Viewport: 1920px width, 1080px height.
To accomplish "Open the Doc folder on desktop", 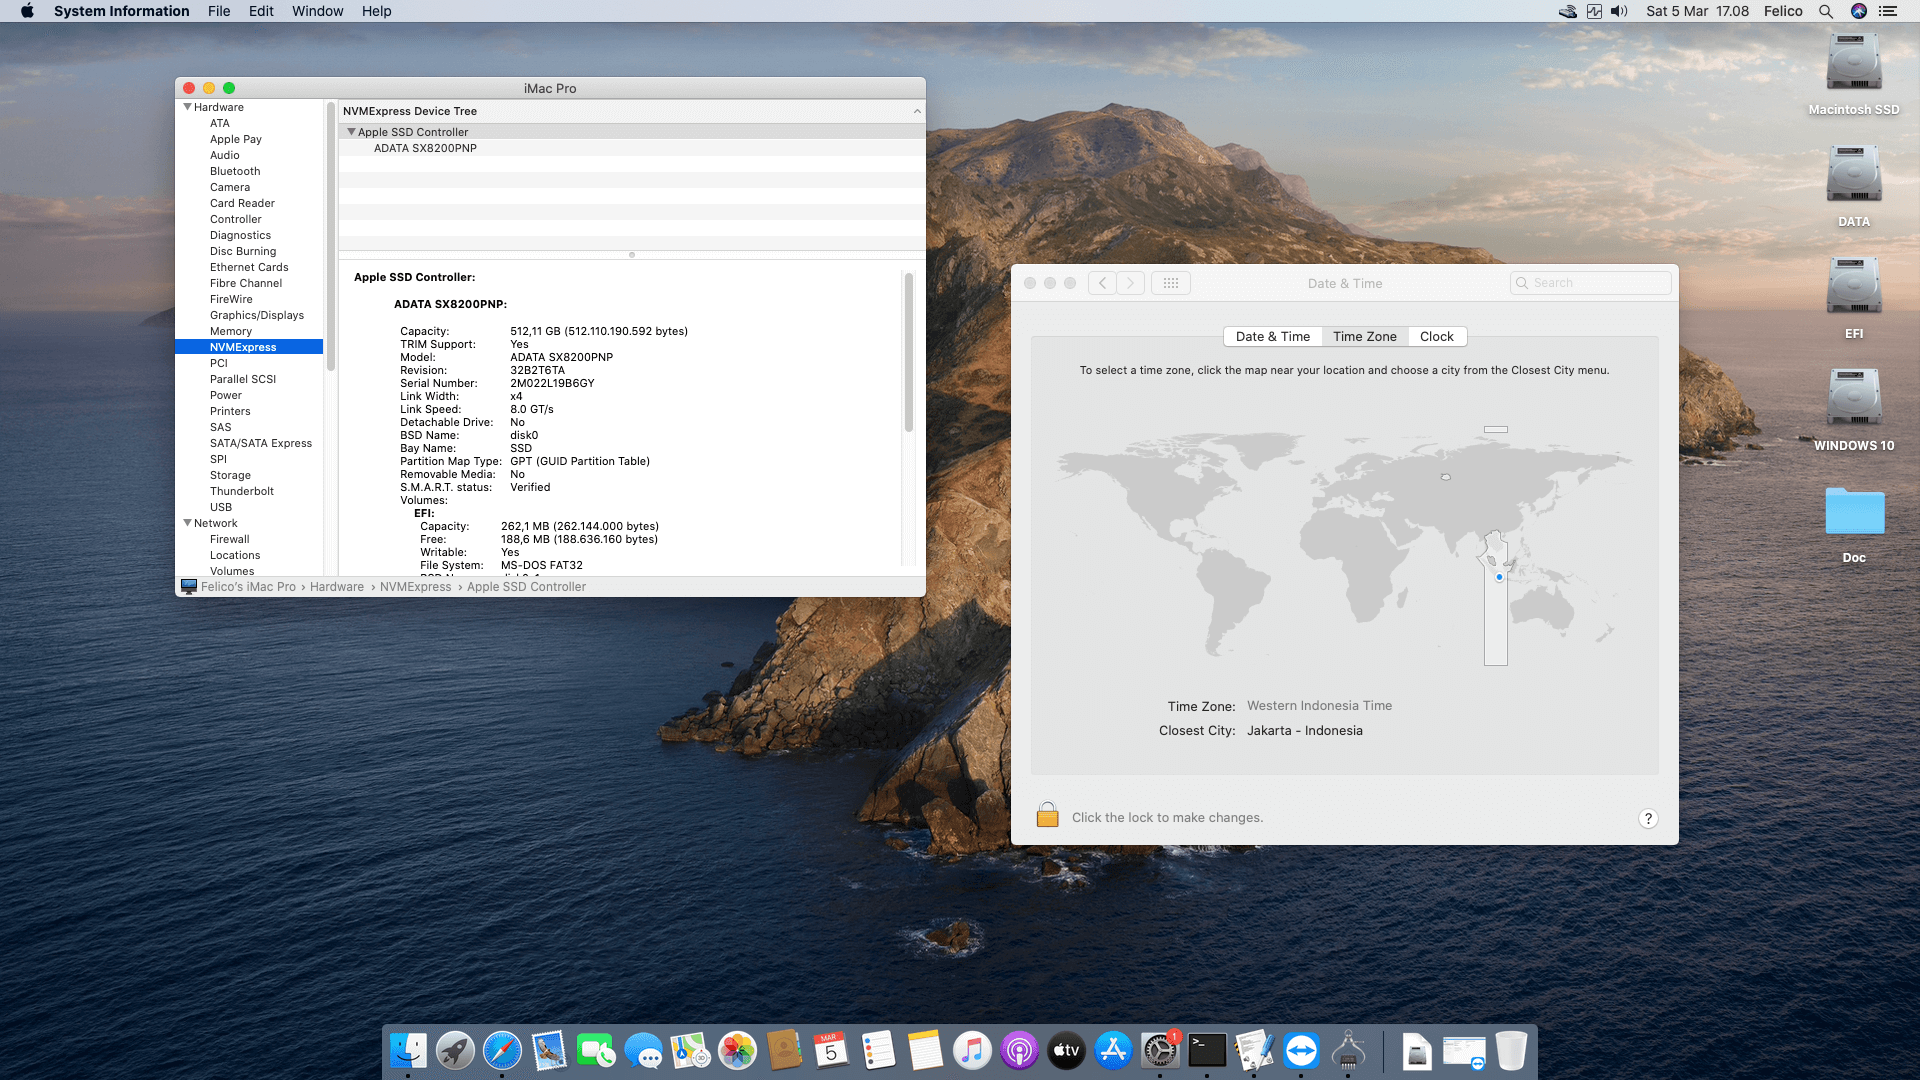I will pyautogui.click(x=1853, y=512).
